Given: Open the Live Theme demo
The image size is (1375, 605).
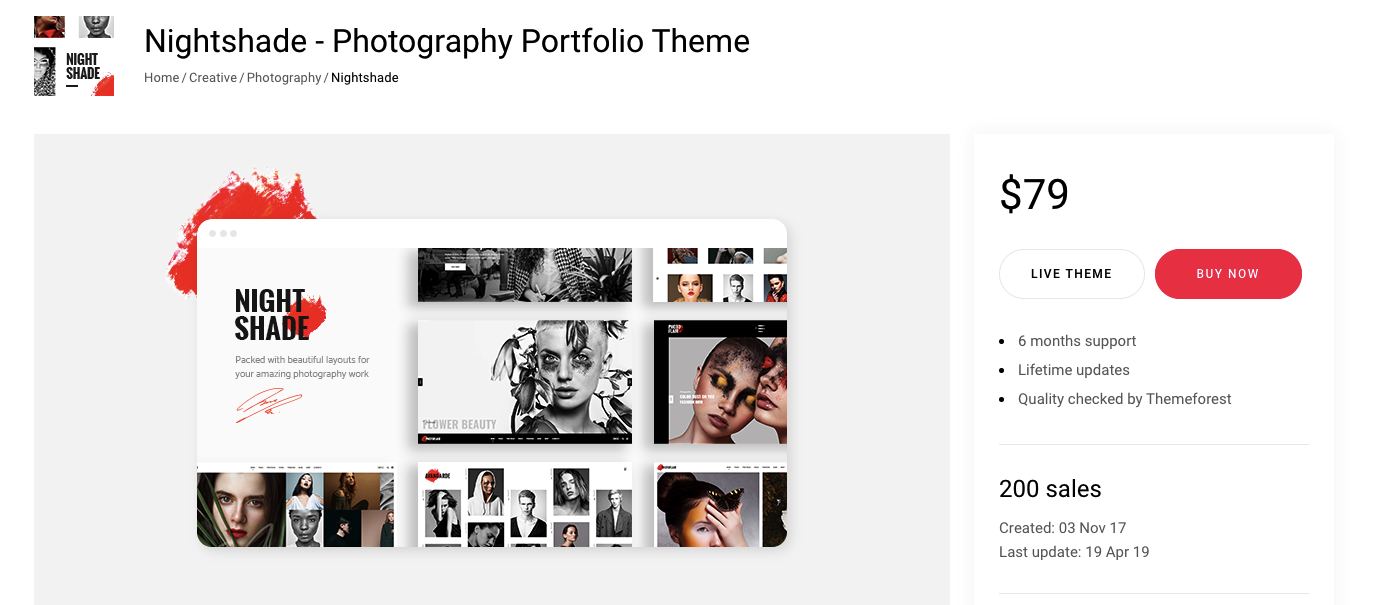Looking at the screenshot, I should point(1071,274).
